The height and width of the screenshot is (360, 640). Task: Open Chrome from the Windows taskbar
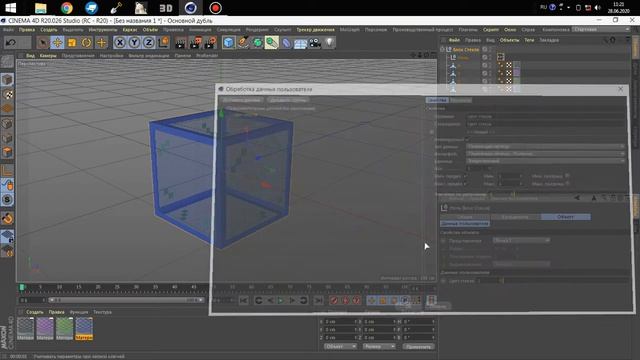(x=67, y=8)
